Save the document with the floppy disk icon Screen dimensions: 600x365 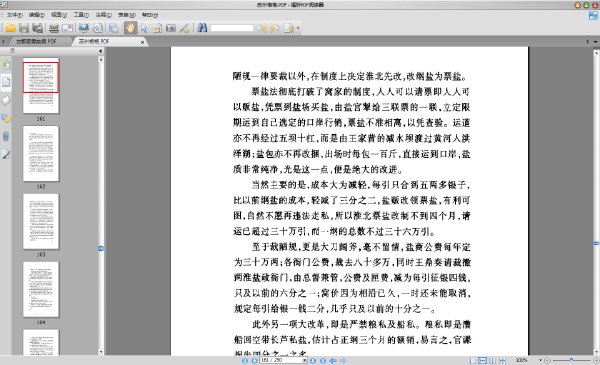24,28
